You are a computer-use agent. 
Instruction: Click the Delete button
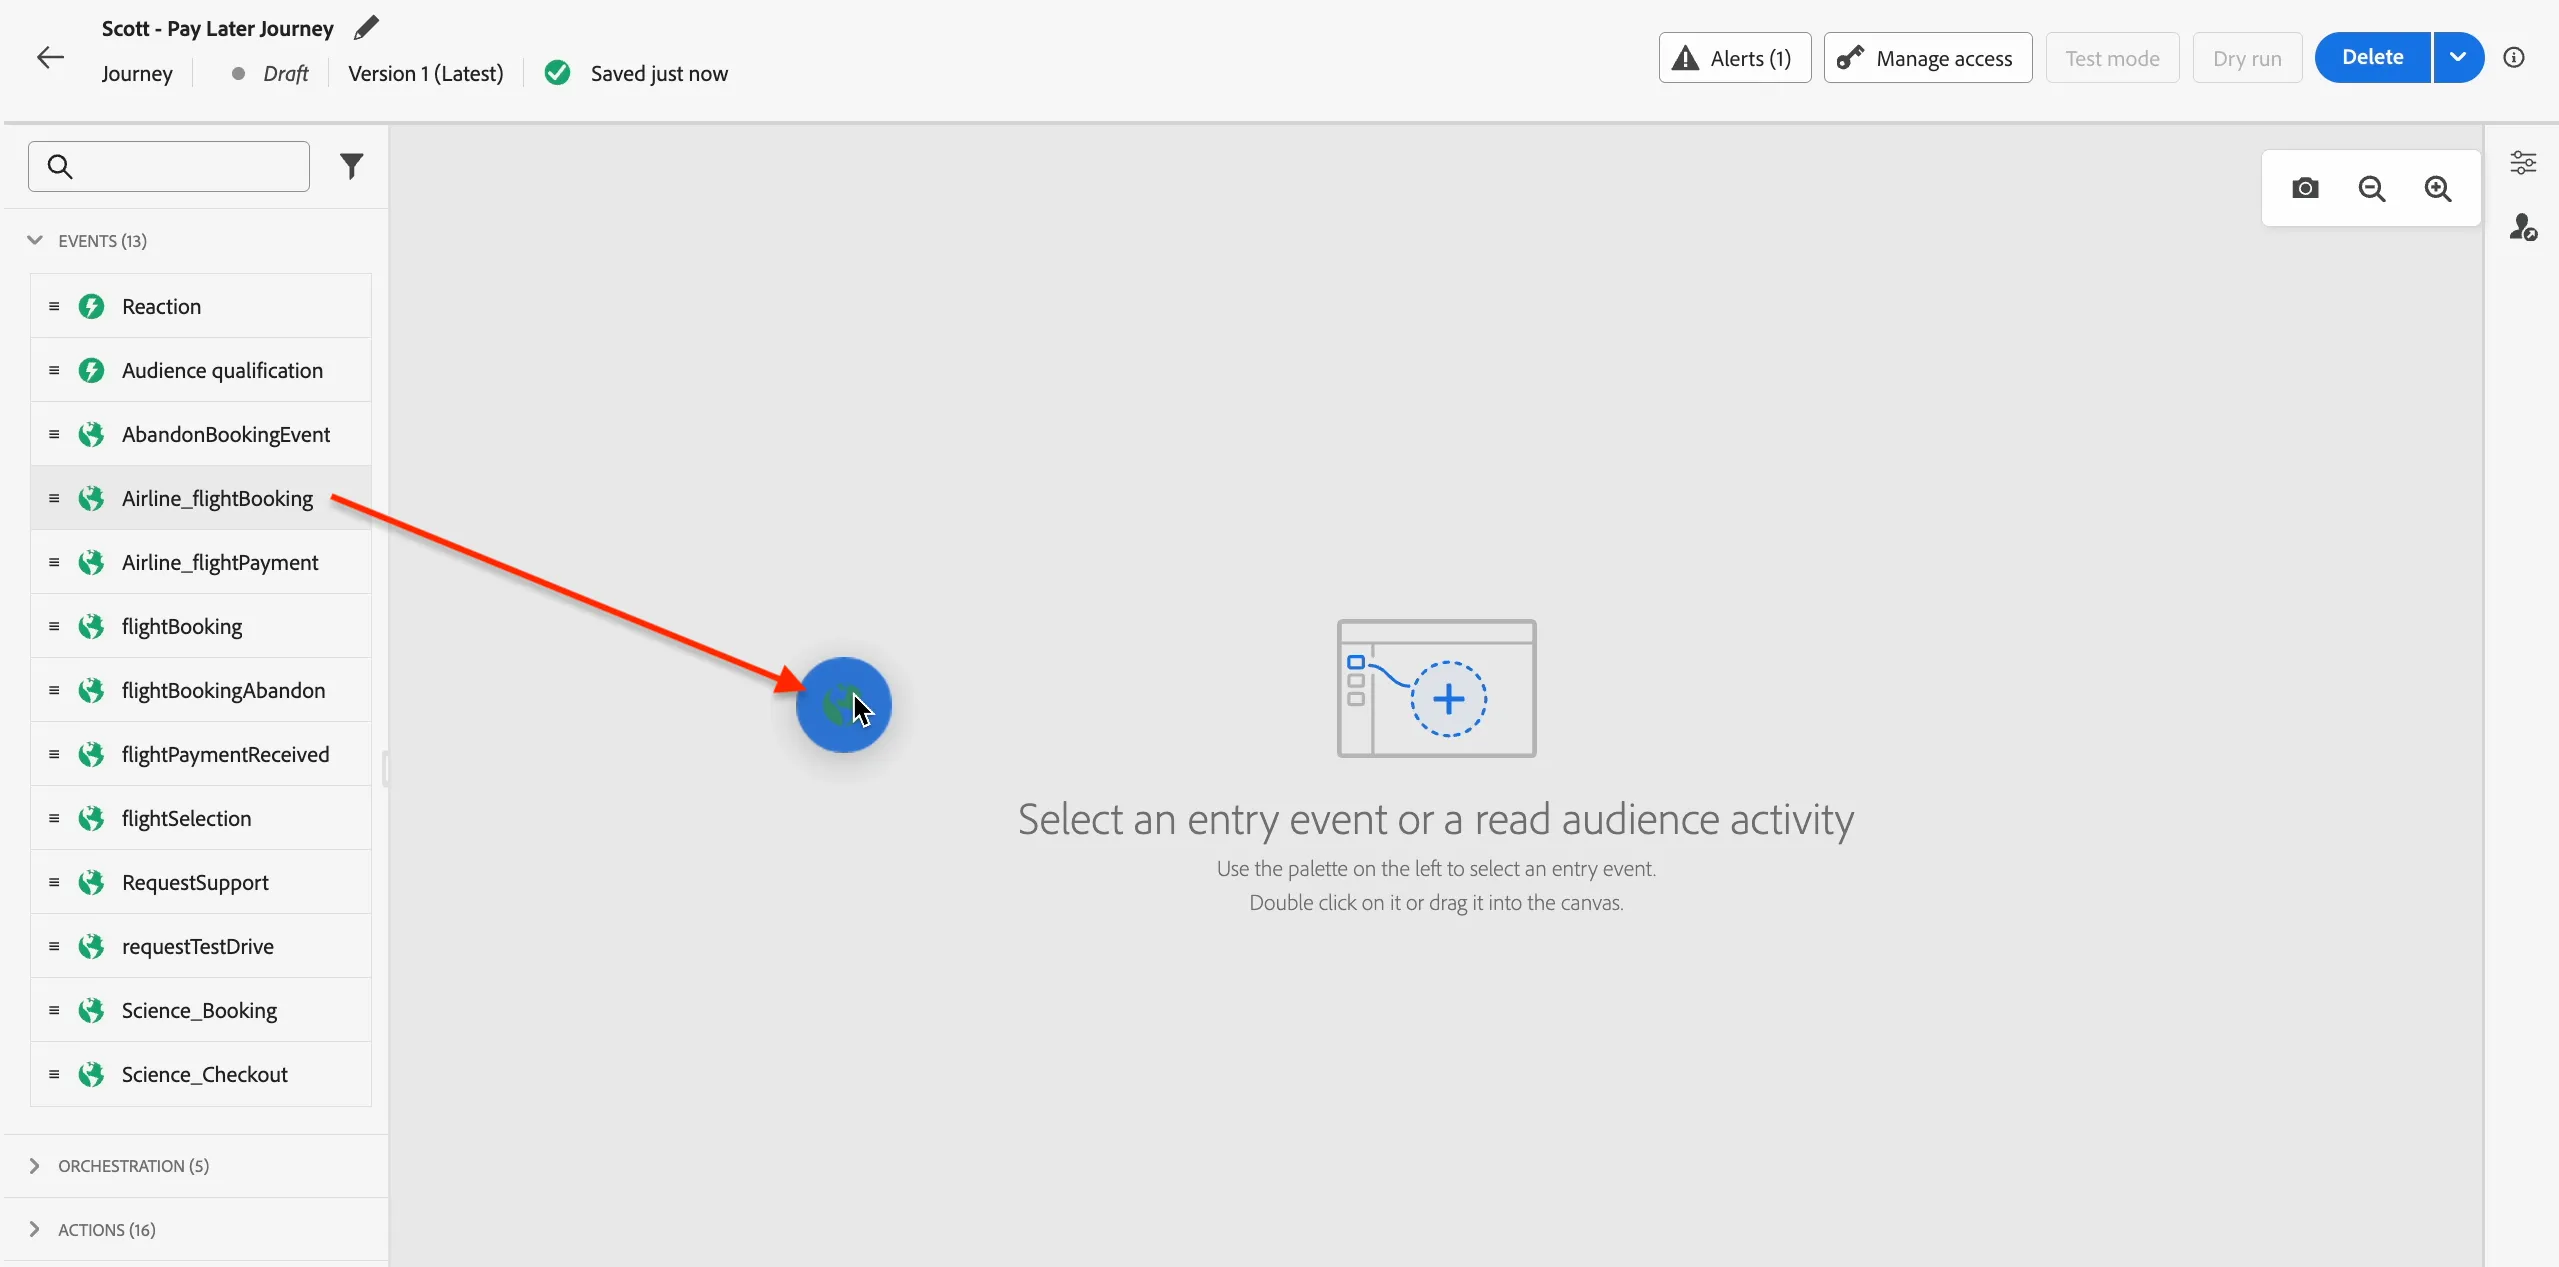click(x=2372, y=58)
